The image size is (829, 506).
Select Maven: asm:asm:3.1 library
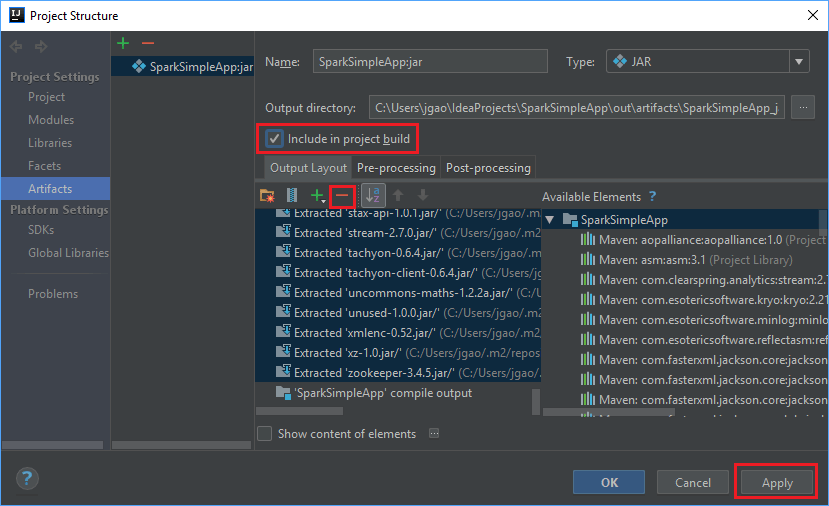(685, 260)
